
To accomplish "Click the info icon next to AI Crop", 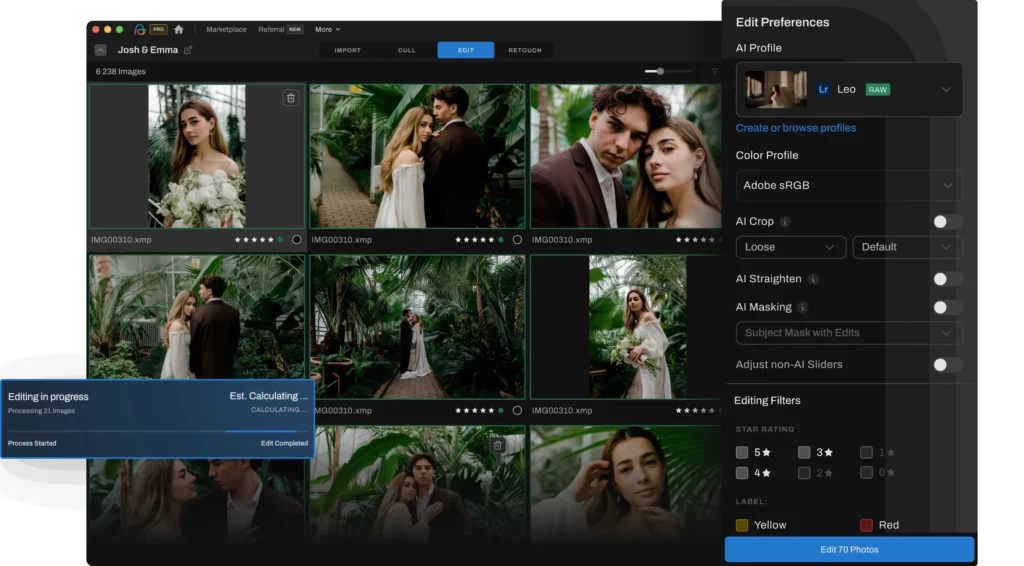I will (785, 222).
